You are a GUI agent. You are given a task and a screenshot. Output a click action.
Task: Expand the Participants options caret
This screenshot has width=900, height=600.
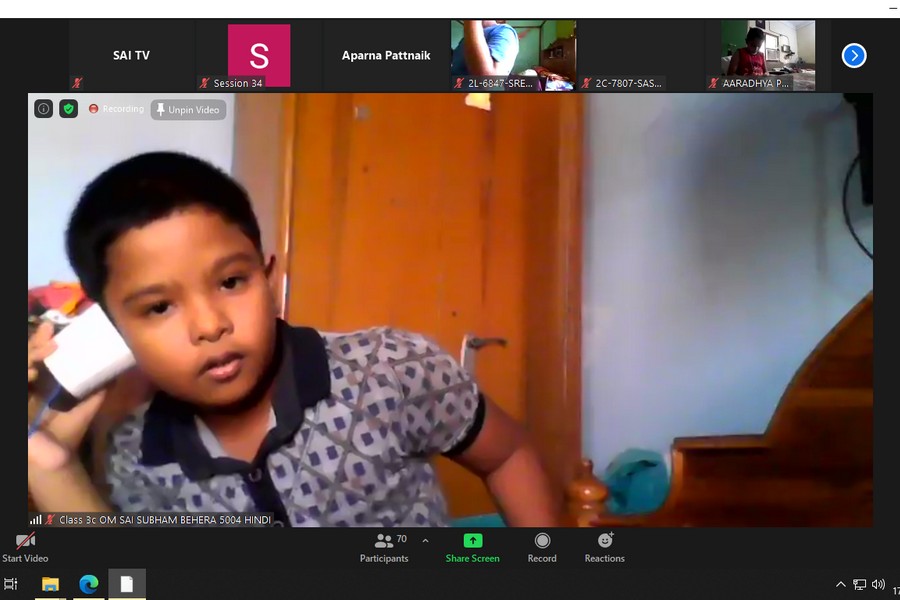[x=425, y=541]
